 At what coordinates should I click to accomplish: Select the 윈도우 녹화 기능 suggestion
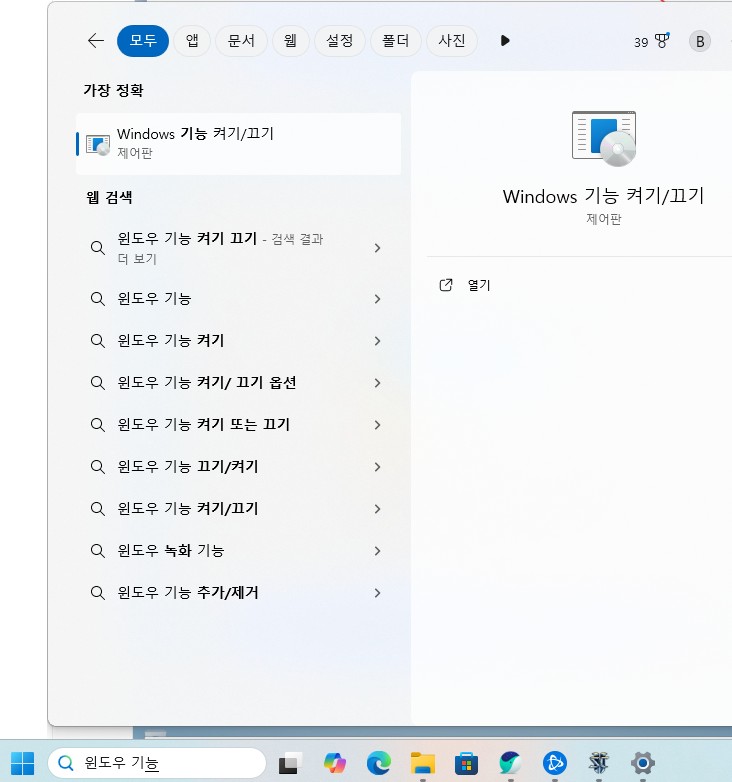click(171, 551)
